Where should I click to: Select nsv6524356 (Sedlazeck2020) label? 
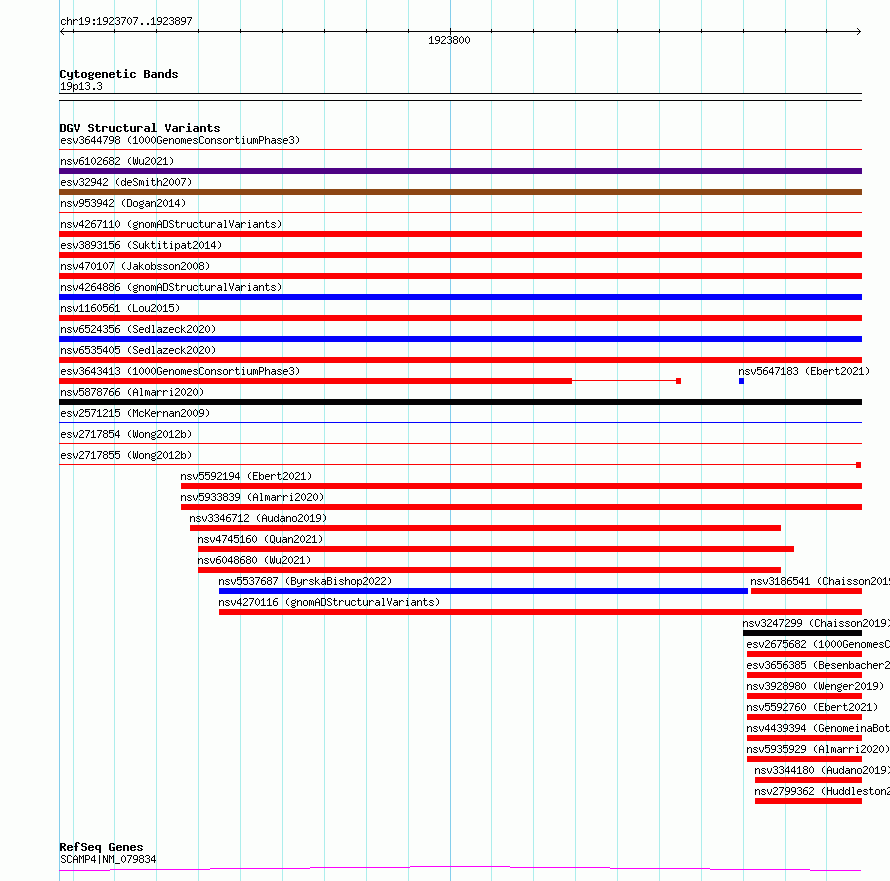[x=138, y=329]
